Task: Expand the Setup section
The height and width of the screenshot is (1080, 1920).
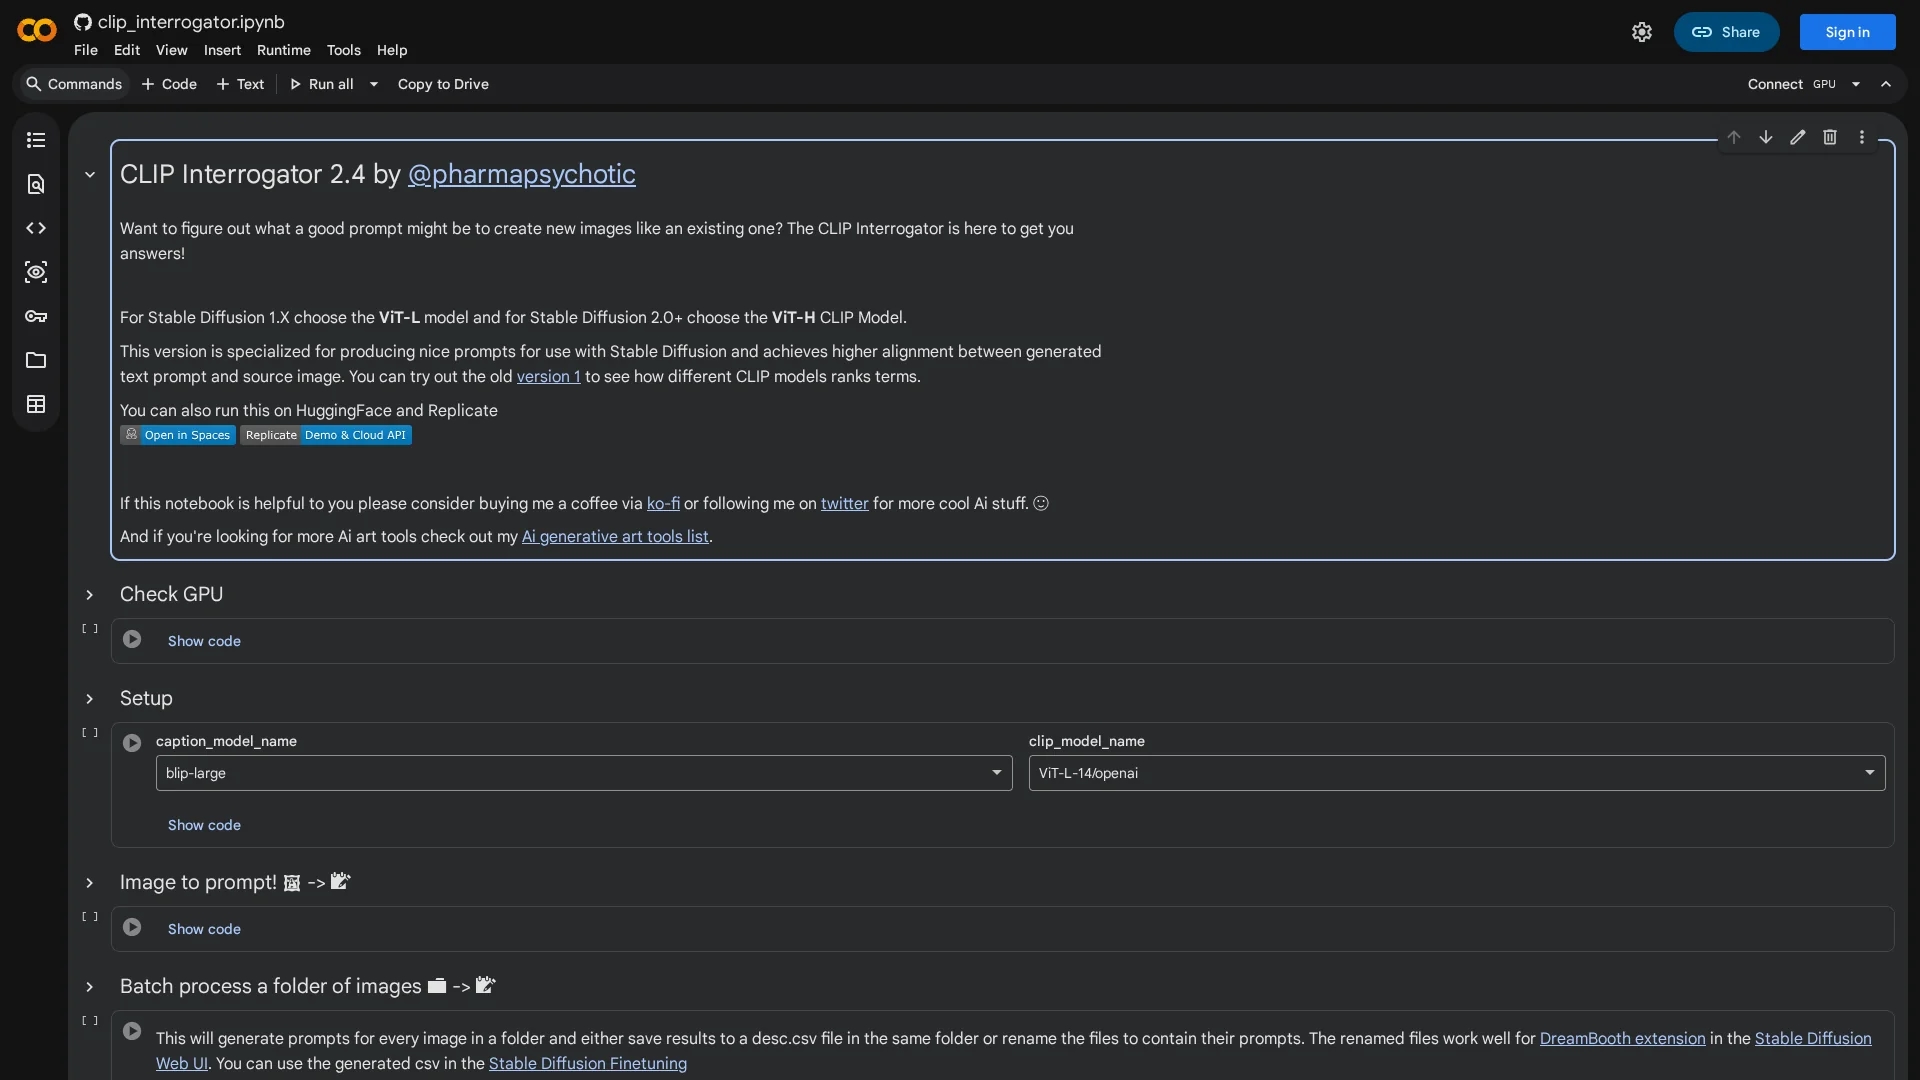Action: click(x=90, y=699)
